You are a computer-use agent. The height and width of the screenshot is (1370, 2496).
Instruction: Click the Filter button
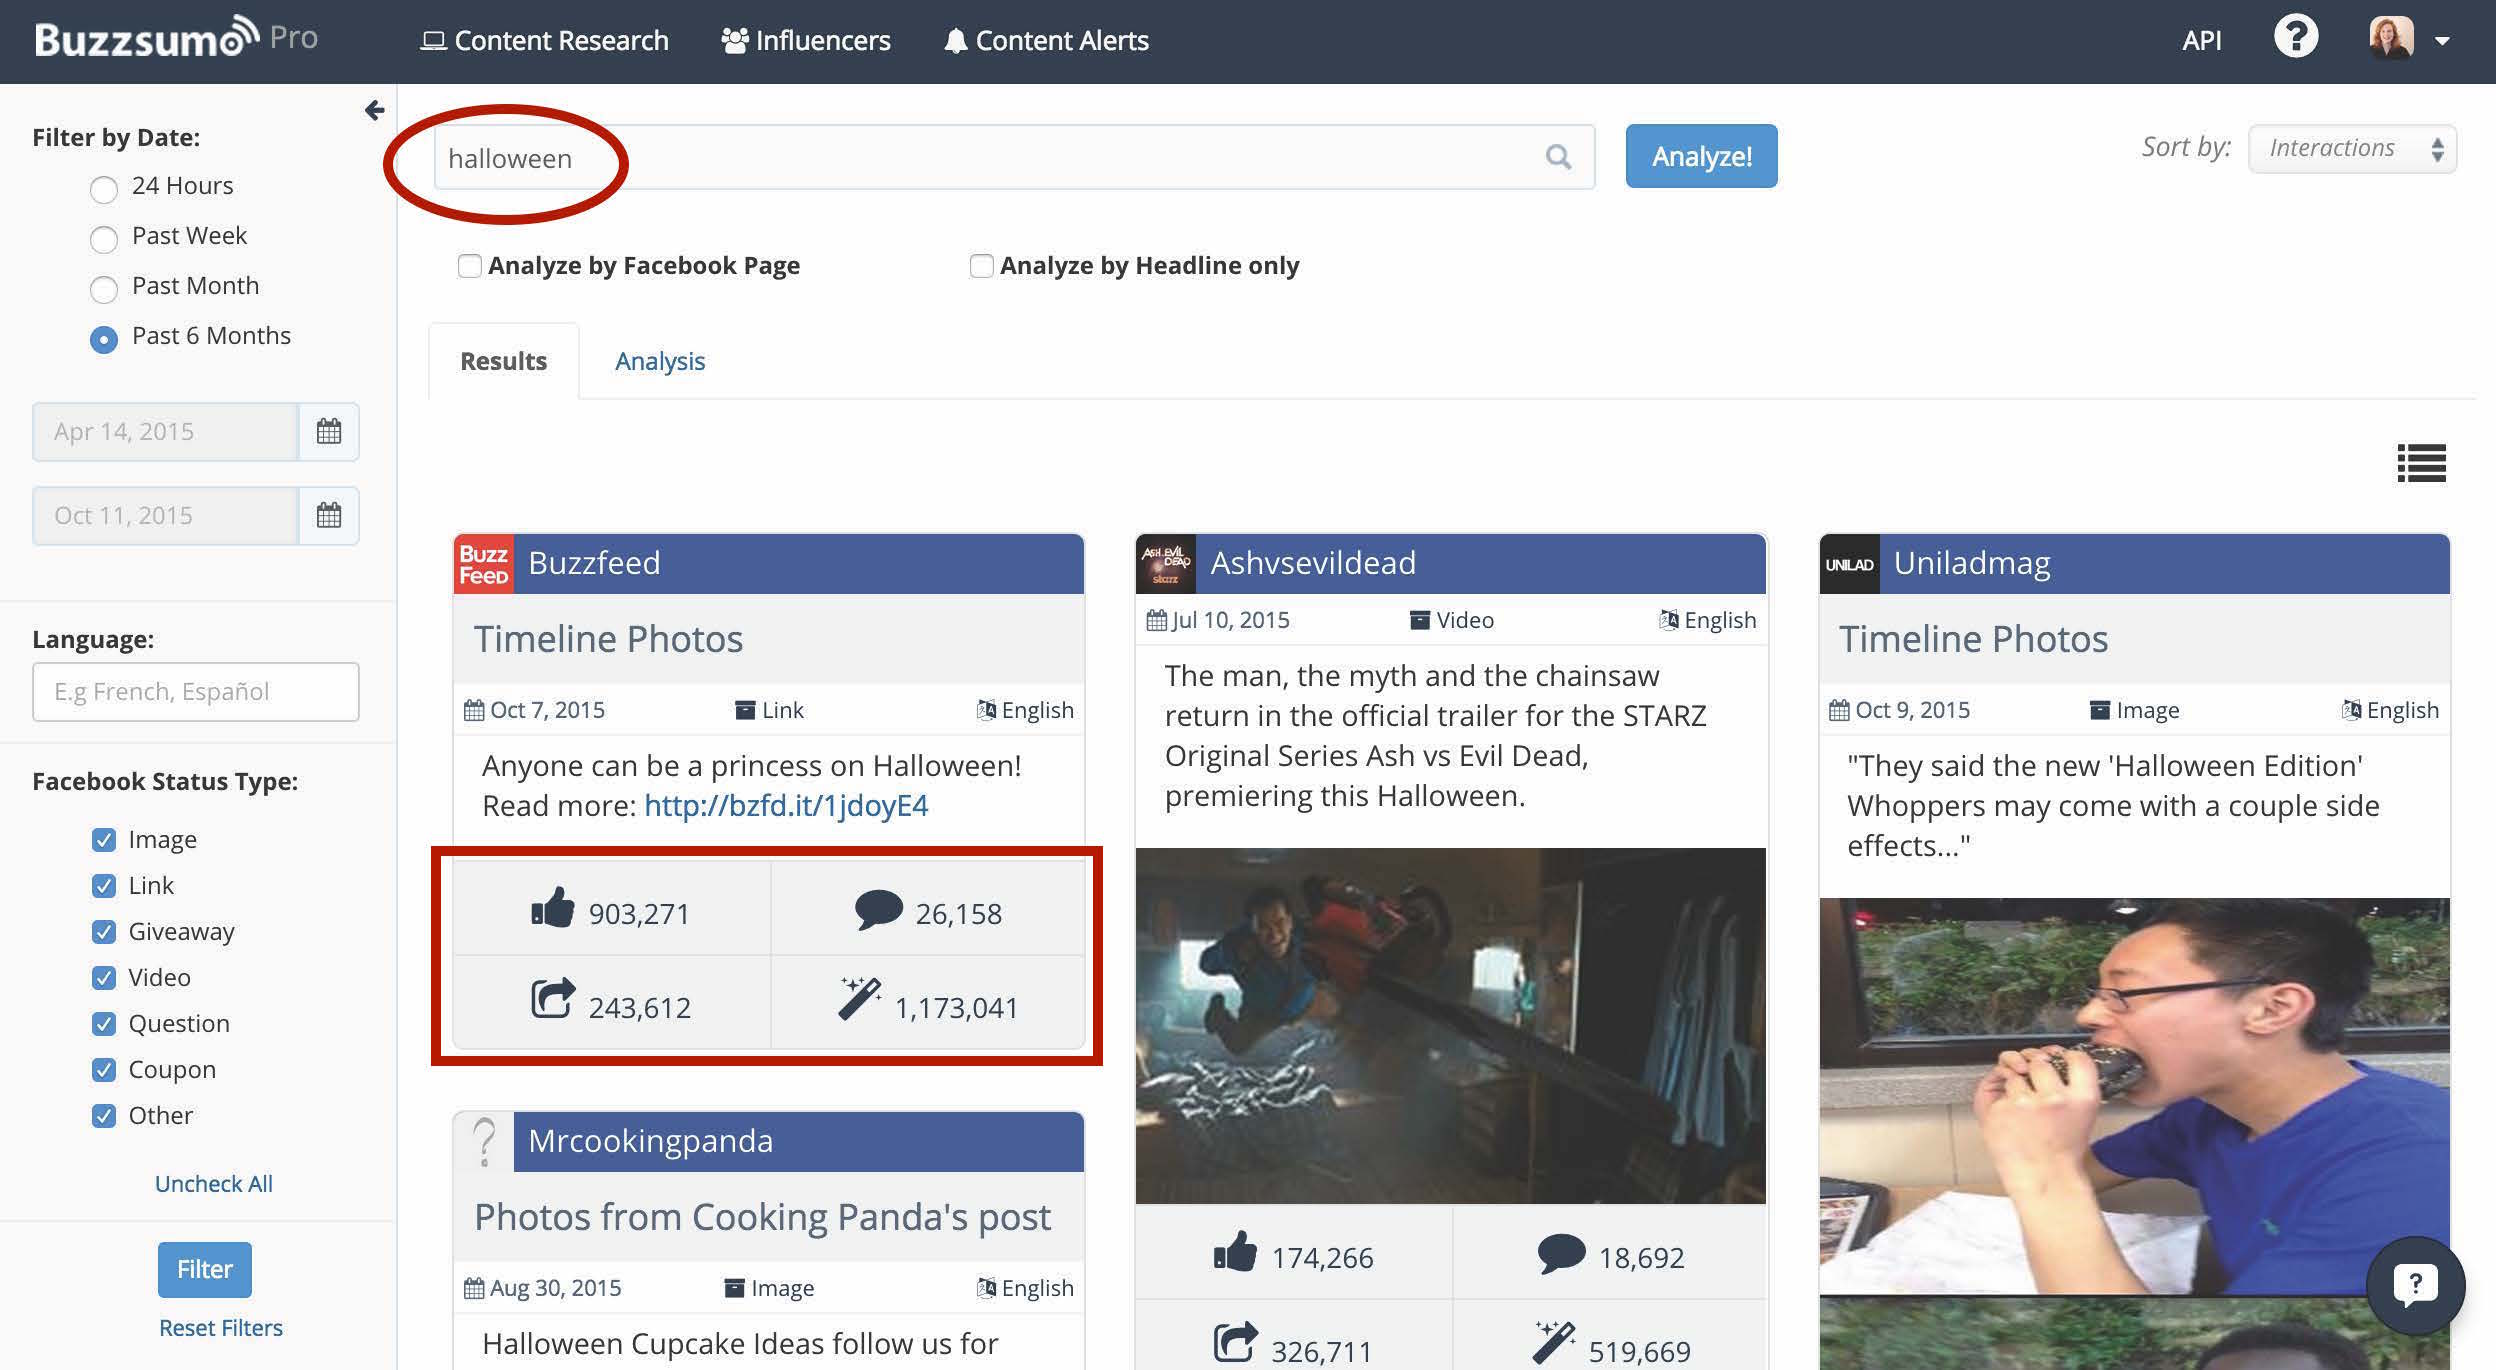(205, 1269)
